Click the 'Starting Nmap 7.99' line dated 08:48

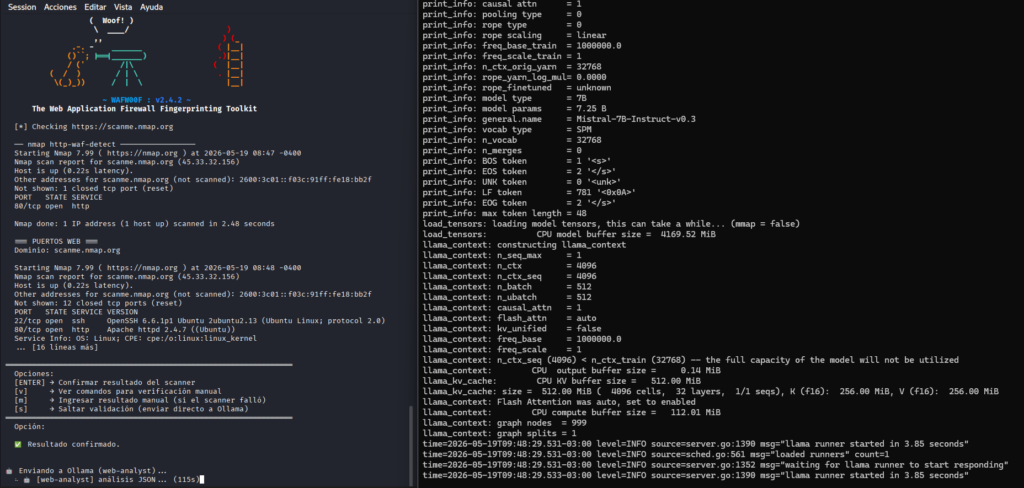click(x=157, y=268)
